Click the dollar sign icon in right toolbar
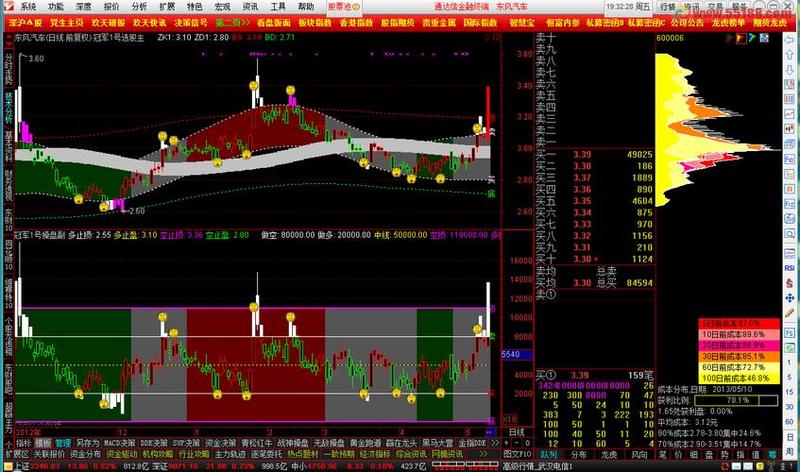 point(789,283)
